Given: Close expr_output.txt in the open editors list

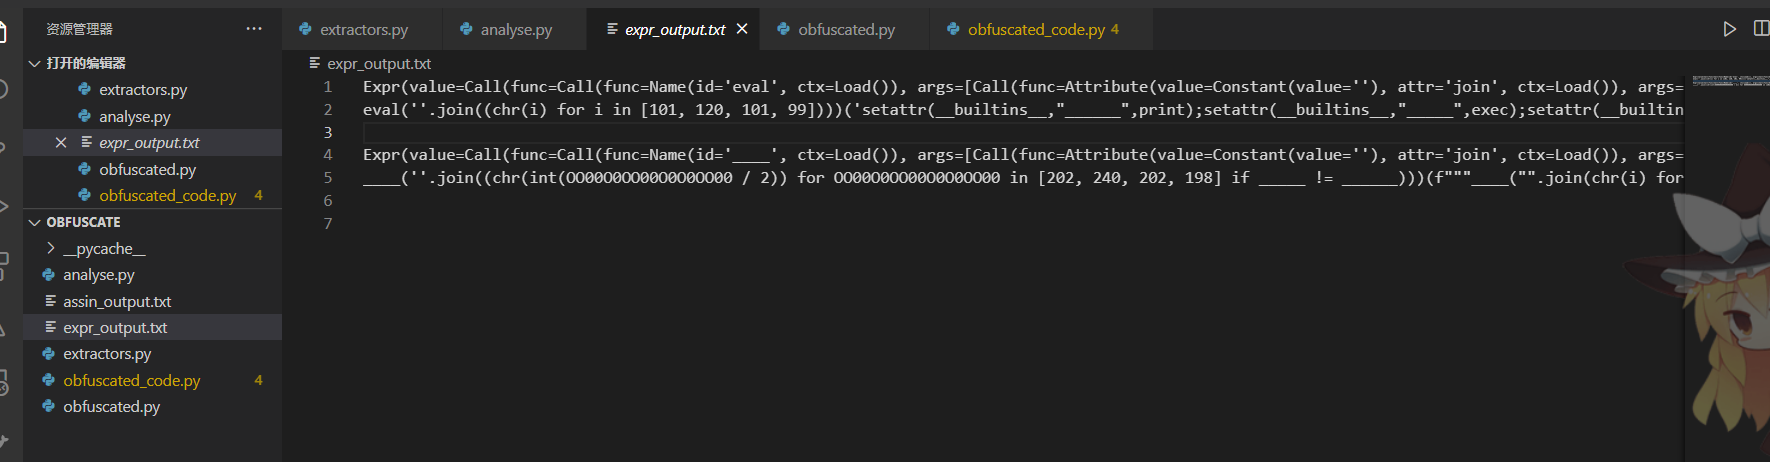Looking at the screenshot, I should click(61, 143).
